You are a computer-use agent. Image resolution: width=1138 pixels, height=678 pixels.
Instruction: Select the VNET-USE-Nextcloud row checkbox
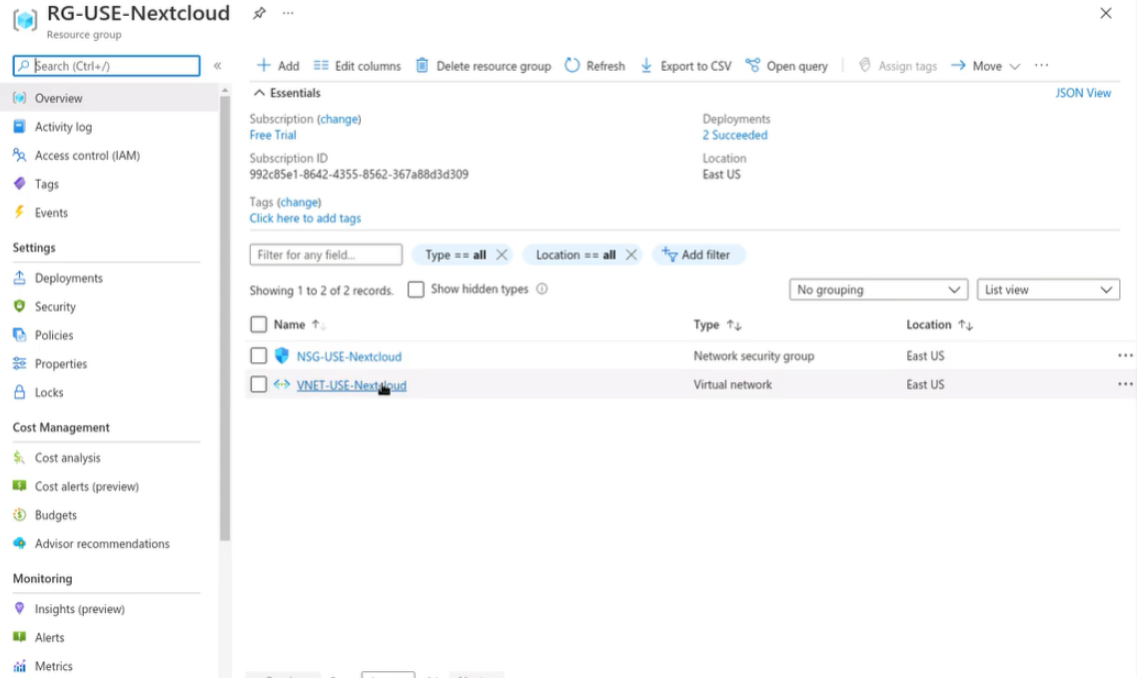click(258, 384)
